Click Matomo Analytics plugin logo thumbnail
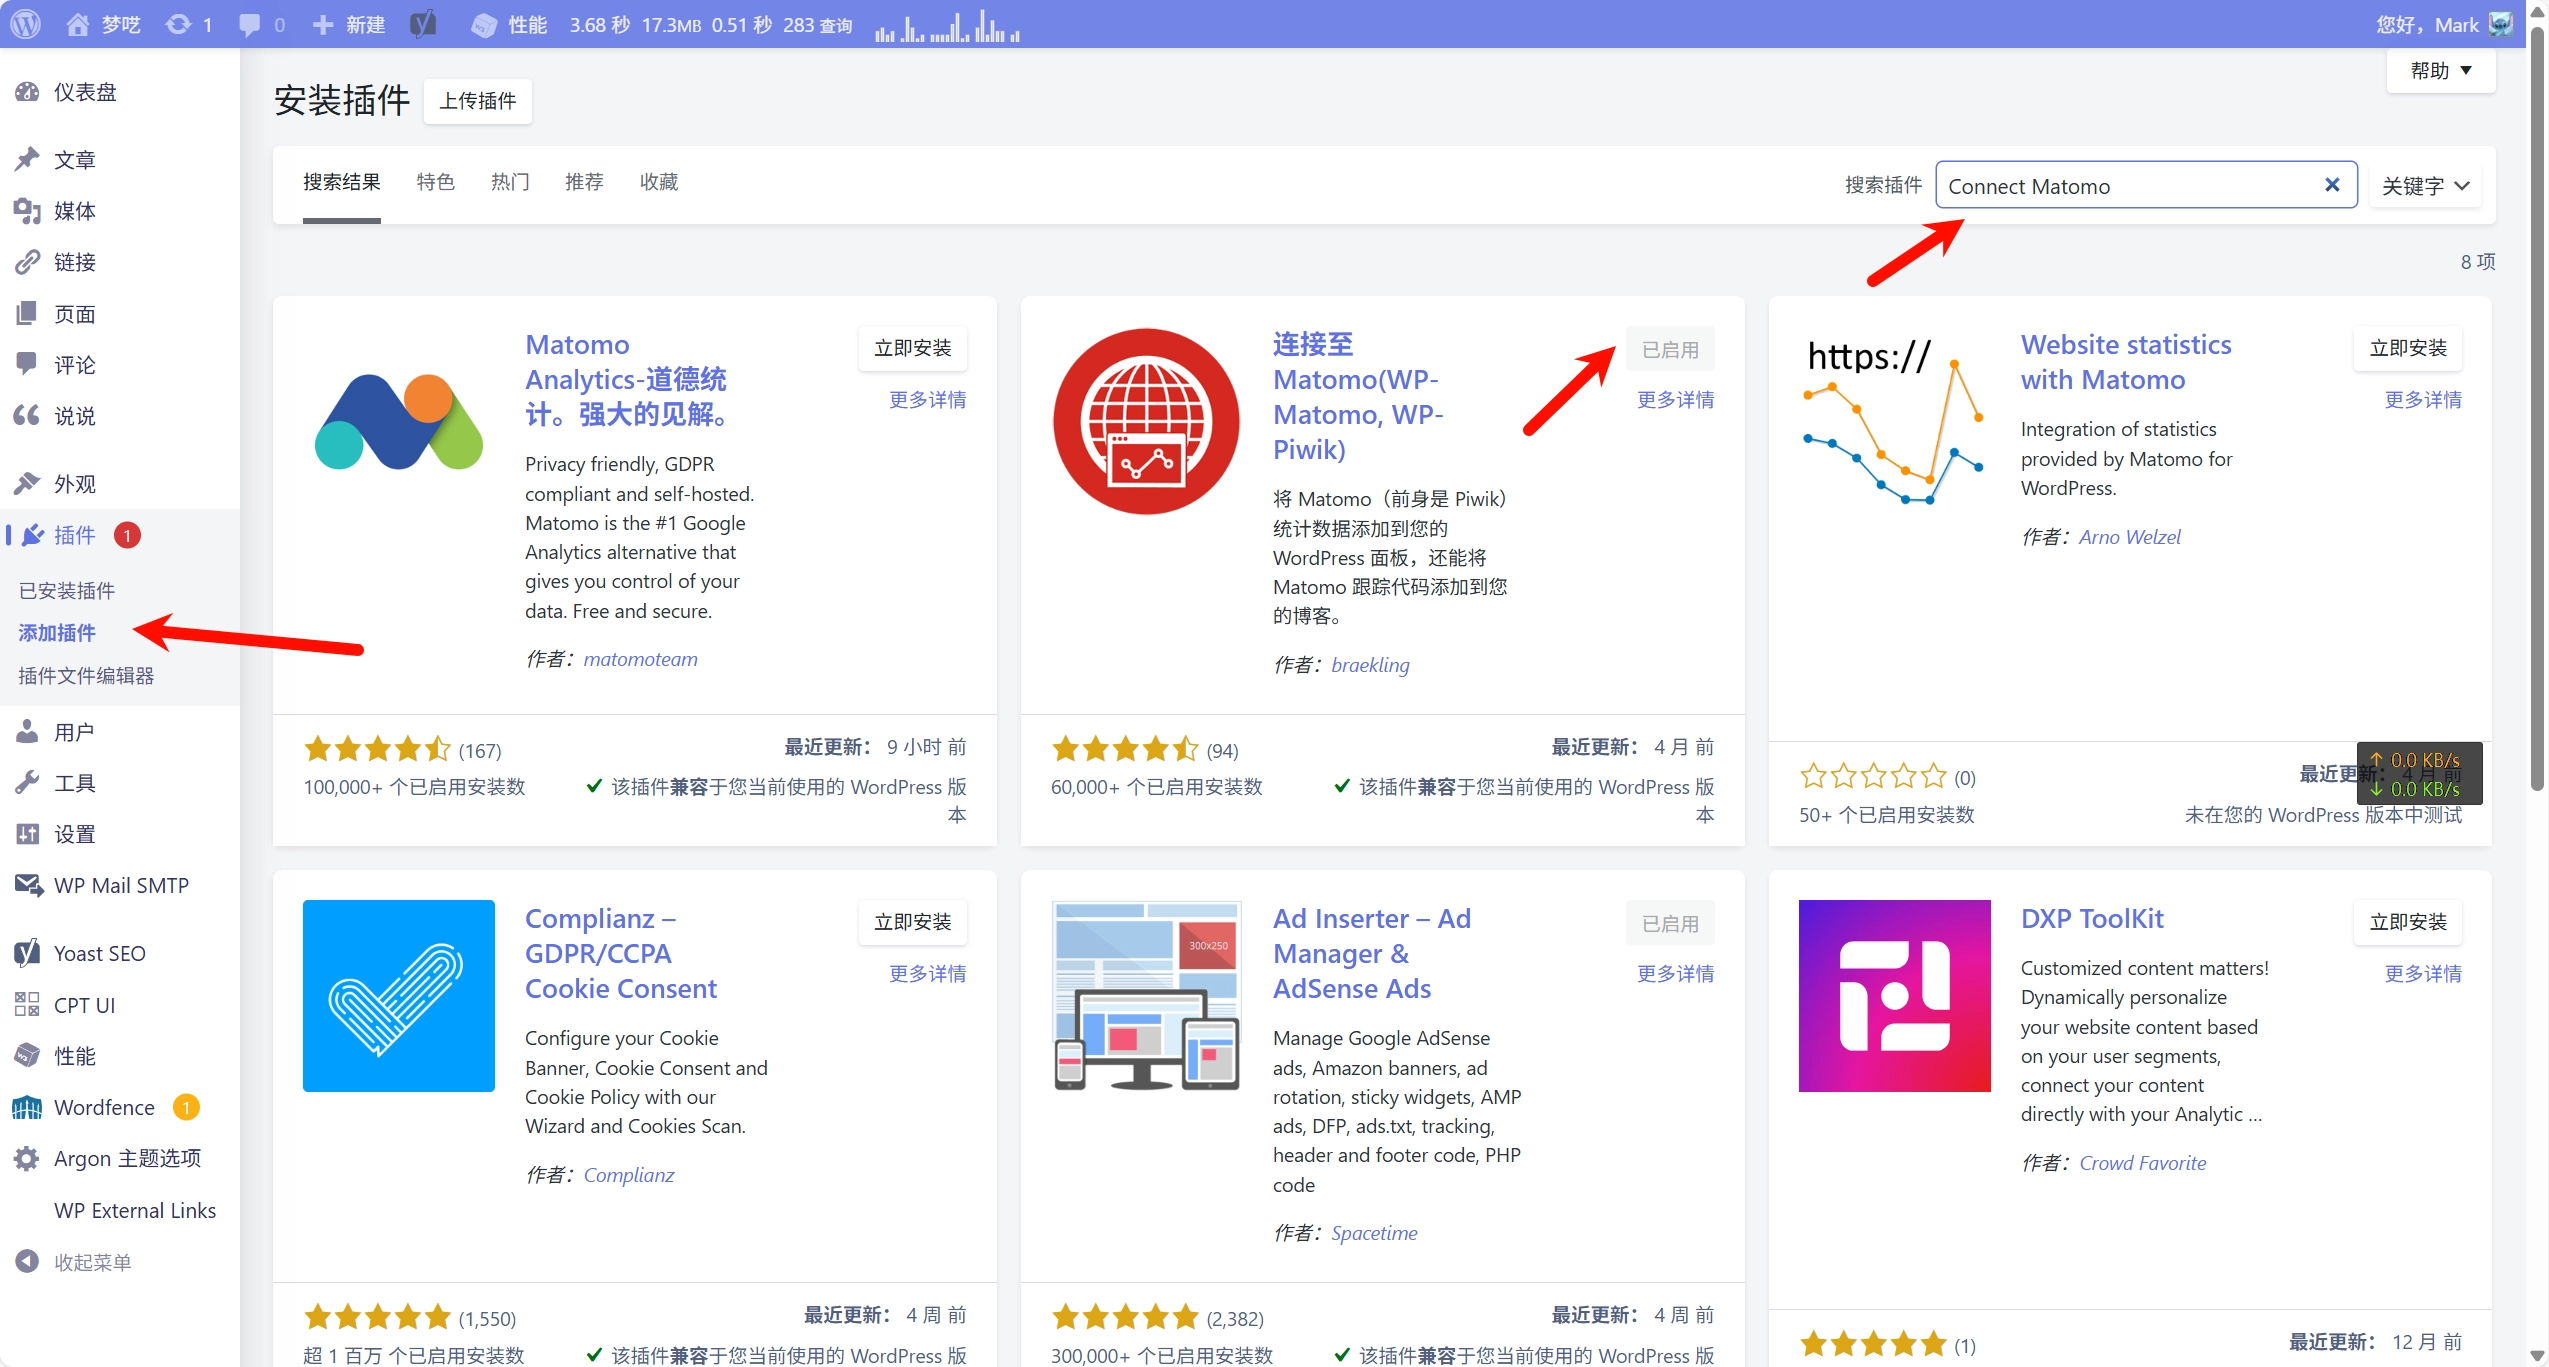Viewport: 2549px width, 1367px height. 399,422
